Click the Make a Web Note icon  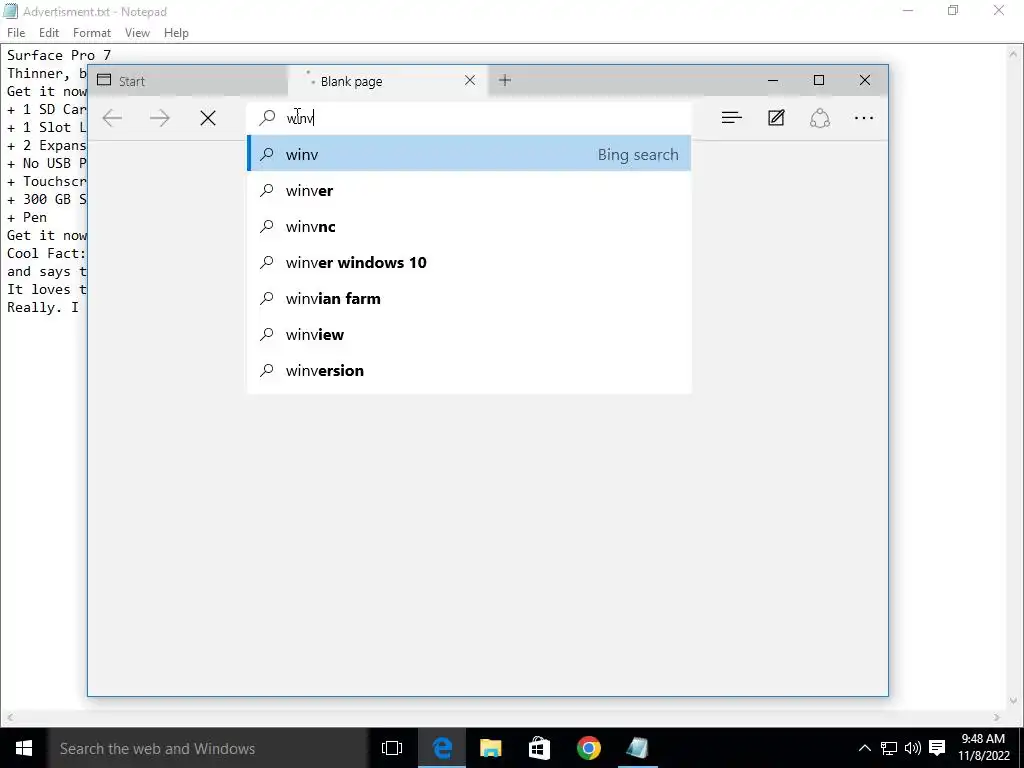(x=776, y=118)
